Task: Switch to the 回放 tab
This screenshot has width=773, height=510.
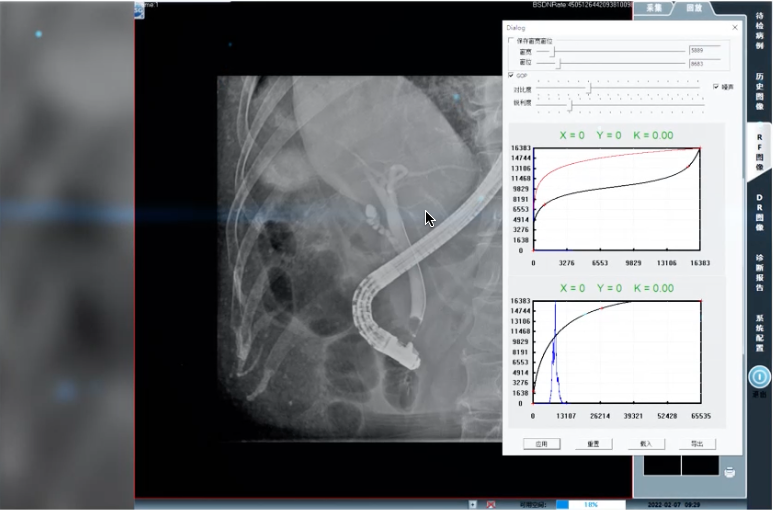Action: point(694,8)
